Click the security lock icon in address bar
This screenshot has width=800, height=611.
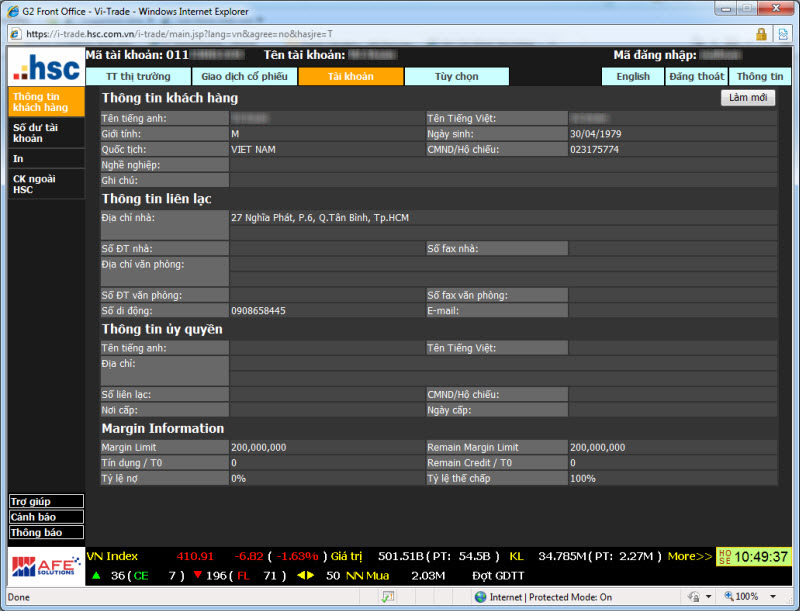(x=761, y=33)
